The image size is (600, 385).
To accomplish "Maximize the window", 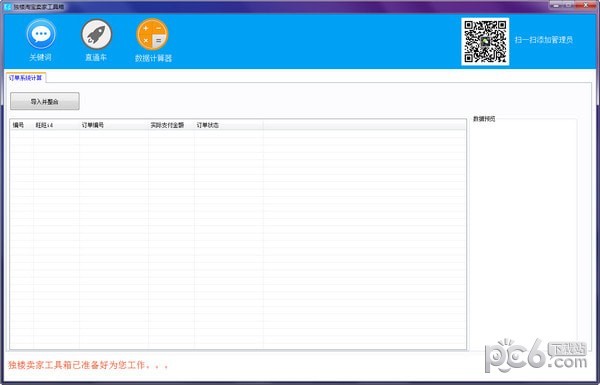I will (x=569, y=5).
